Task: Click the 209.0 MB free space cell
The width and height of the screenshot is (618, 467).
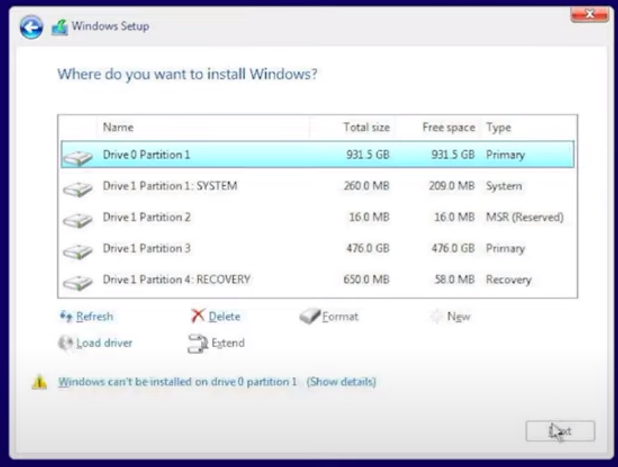Action: coord(452,186)
